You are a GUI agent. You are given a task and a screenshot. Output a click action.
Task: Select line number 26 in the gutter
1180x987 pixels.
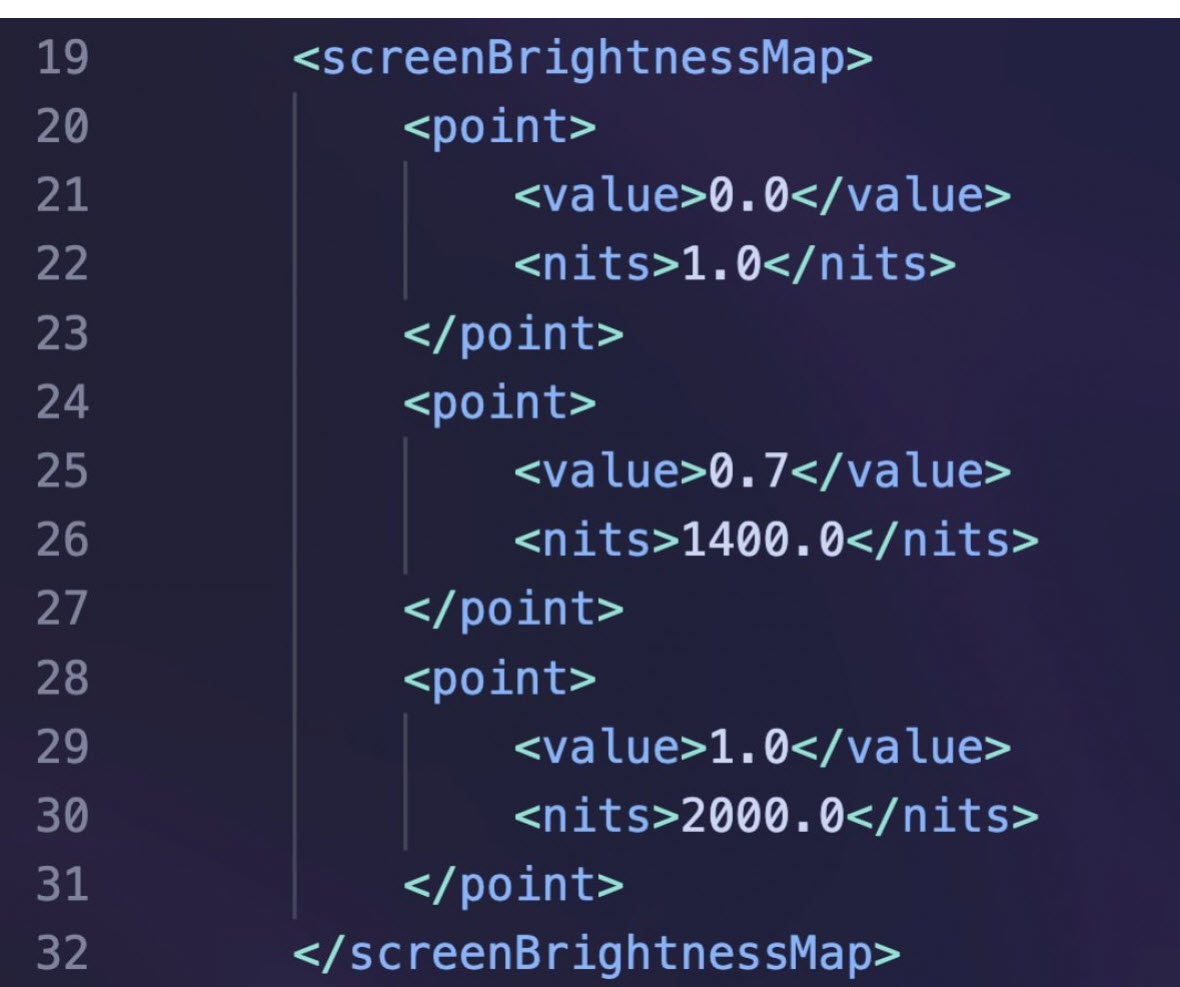click(62, 540)
